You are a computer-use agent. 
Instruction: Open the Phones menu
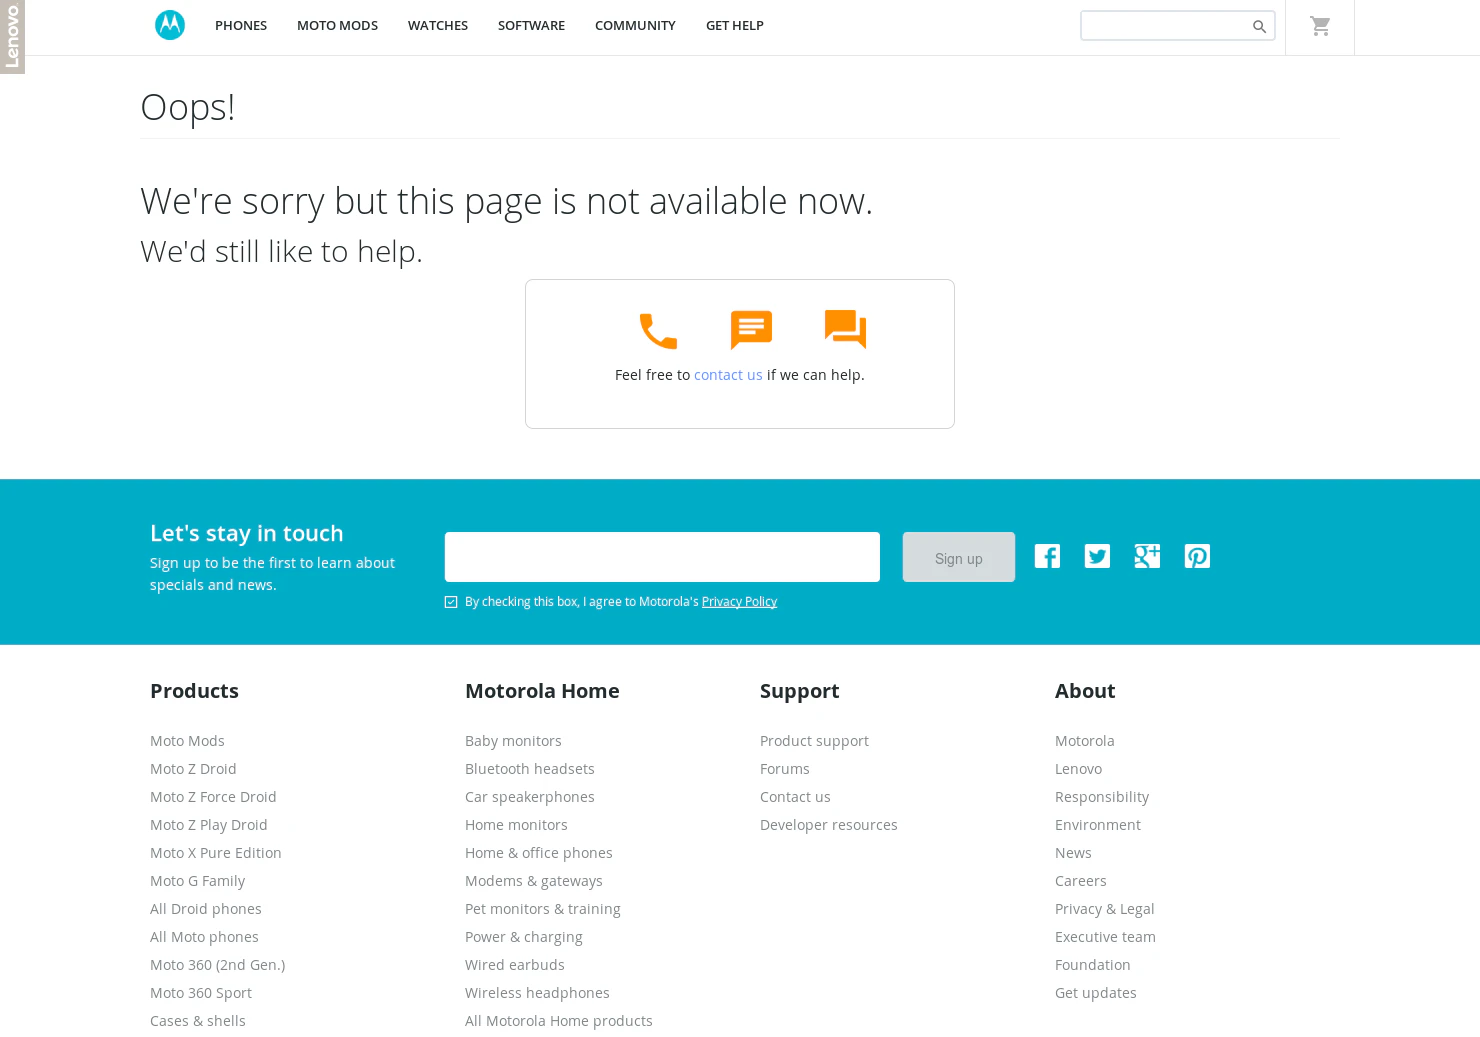point(241,25)
